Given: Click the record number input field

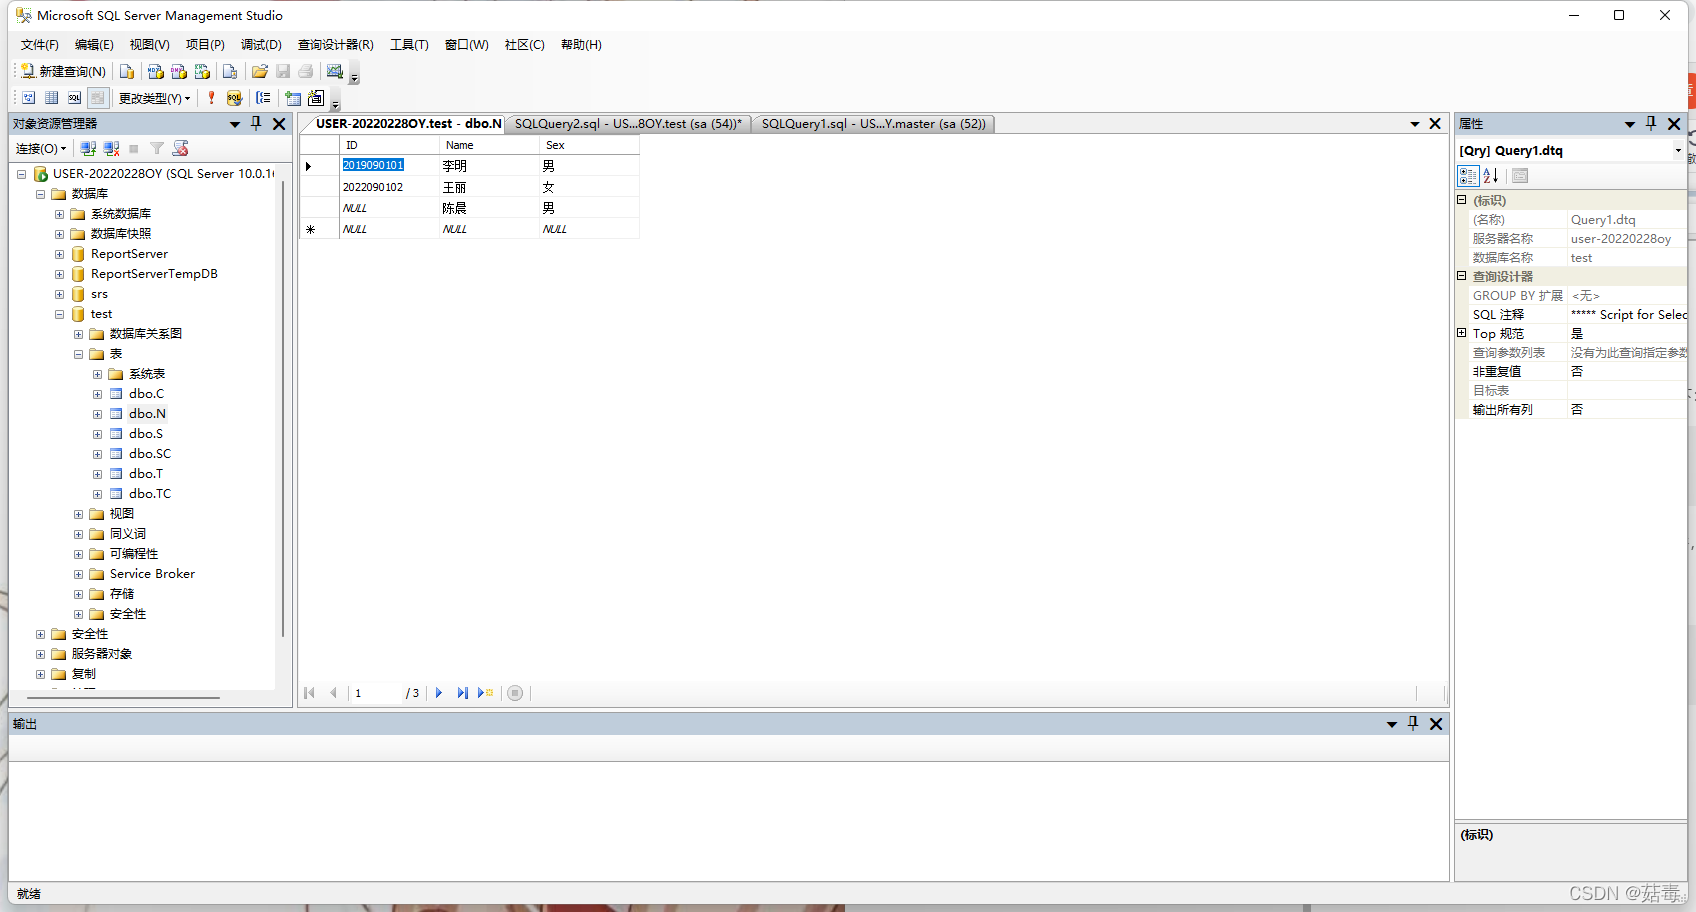Looking at the screenshot, I should pos(375,693).
